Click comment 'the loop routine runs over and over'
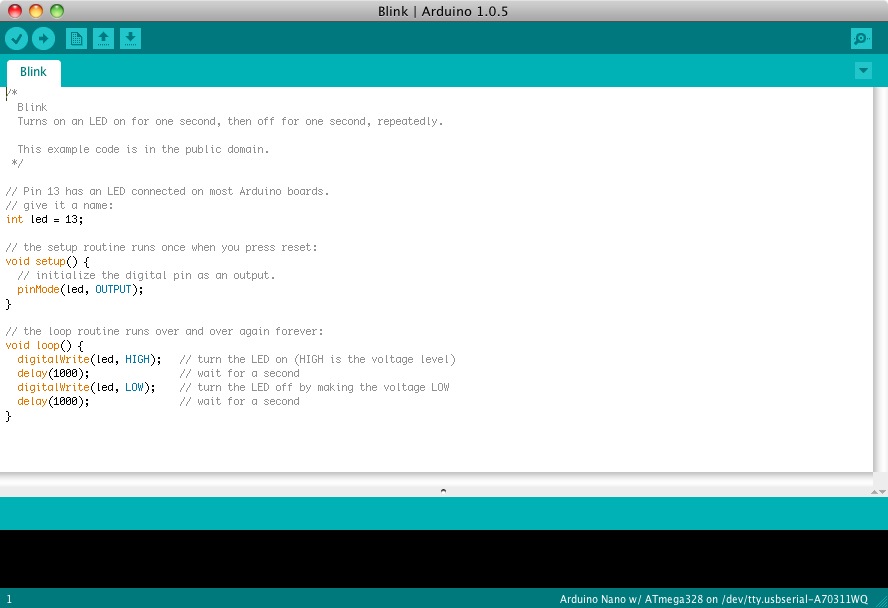 [164, 331]
